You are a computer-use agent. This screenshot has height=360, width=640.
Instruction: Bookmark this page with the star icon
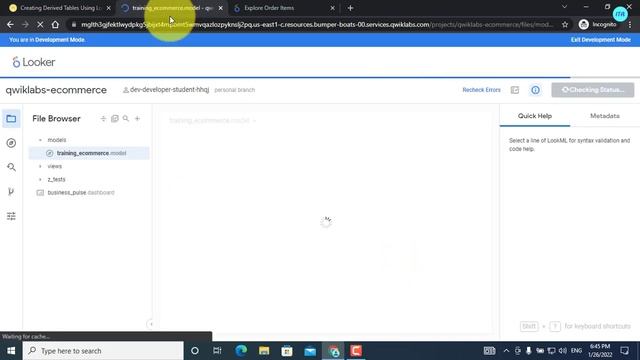[565, 24]
